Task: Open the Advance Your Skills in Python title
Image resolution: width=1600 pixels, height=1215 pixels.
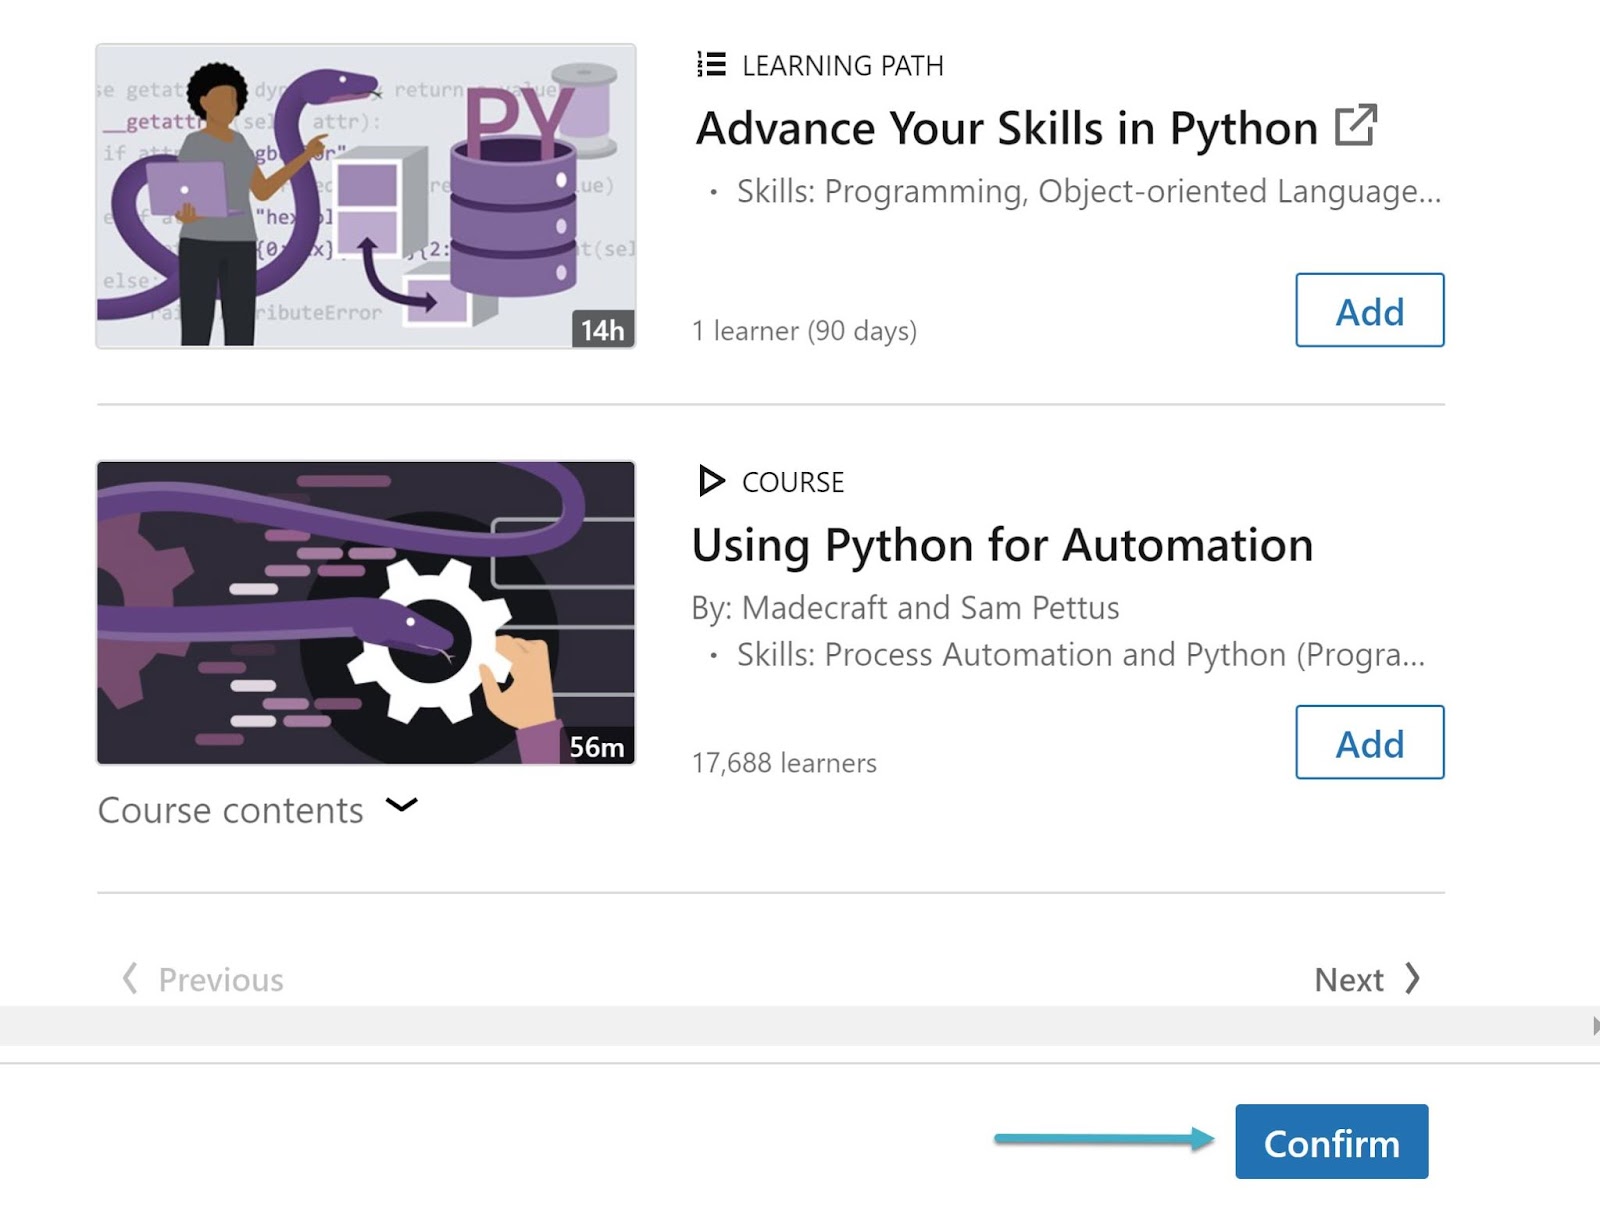Action: pos(1006,129)
